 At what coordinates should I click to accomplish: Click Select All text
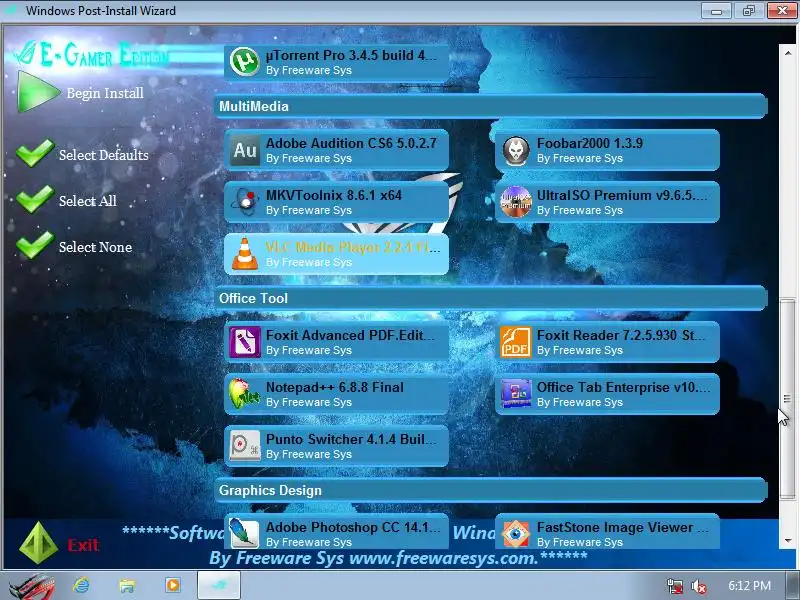pos(88,201)
